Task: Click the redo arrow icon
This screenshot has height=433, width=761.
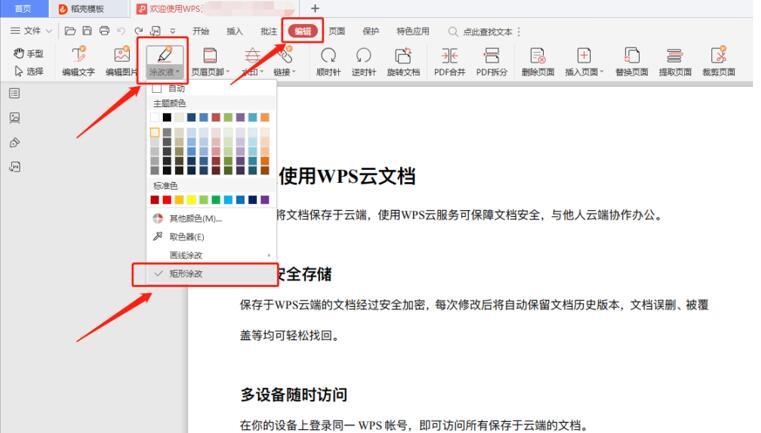Action: coord(139,31)
